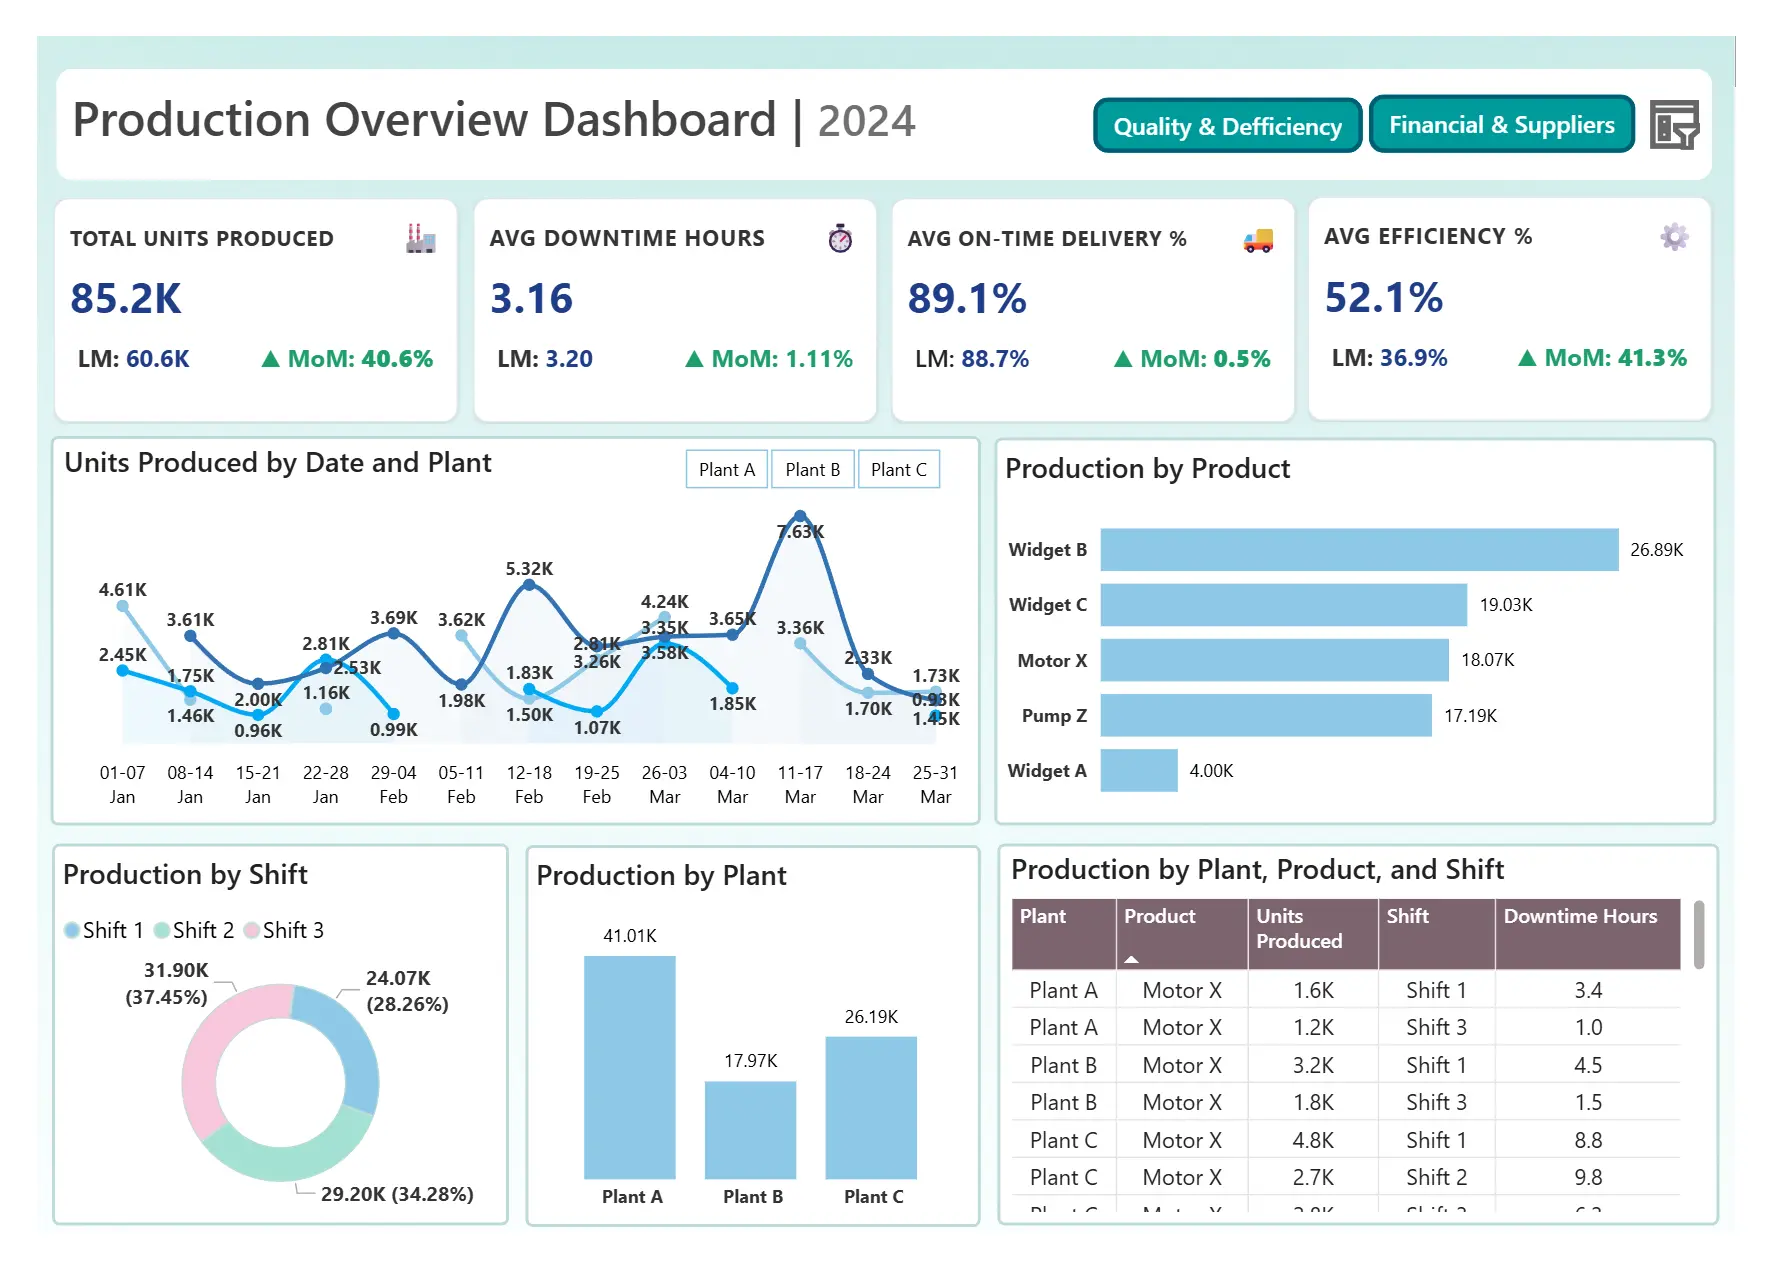Click the stopwatch icon on Avg Downtime Hours card

840,239
